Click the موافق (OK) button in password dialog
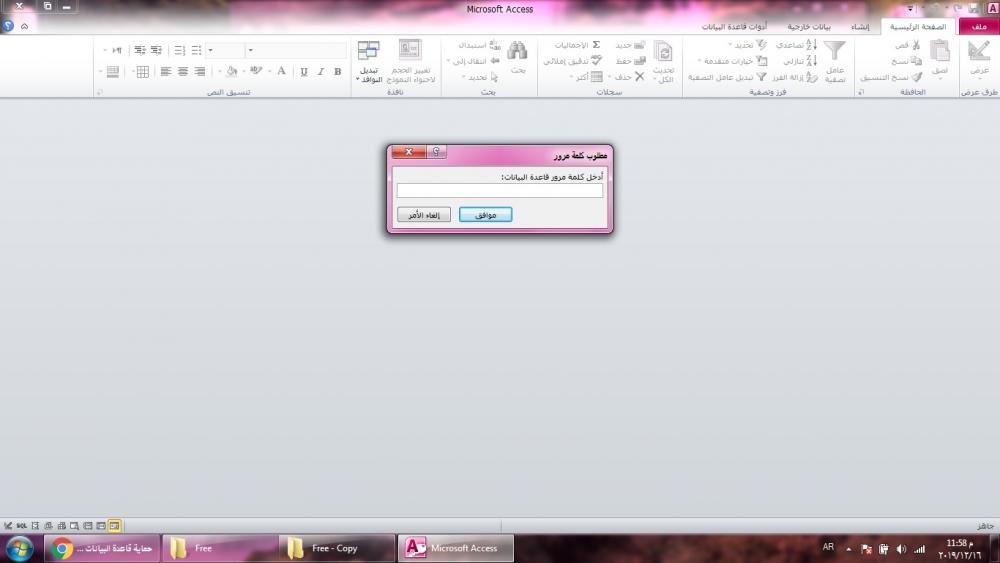 pos(486,215)
